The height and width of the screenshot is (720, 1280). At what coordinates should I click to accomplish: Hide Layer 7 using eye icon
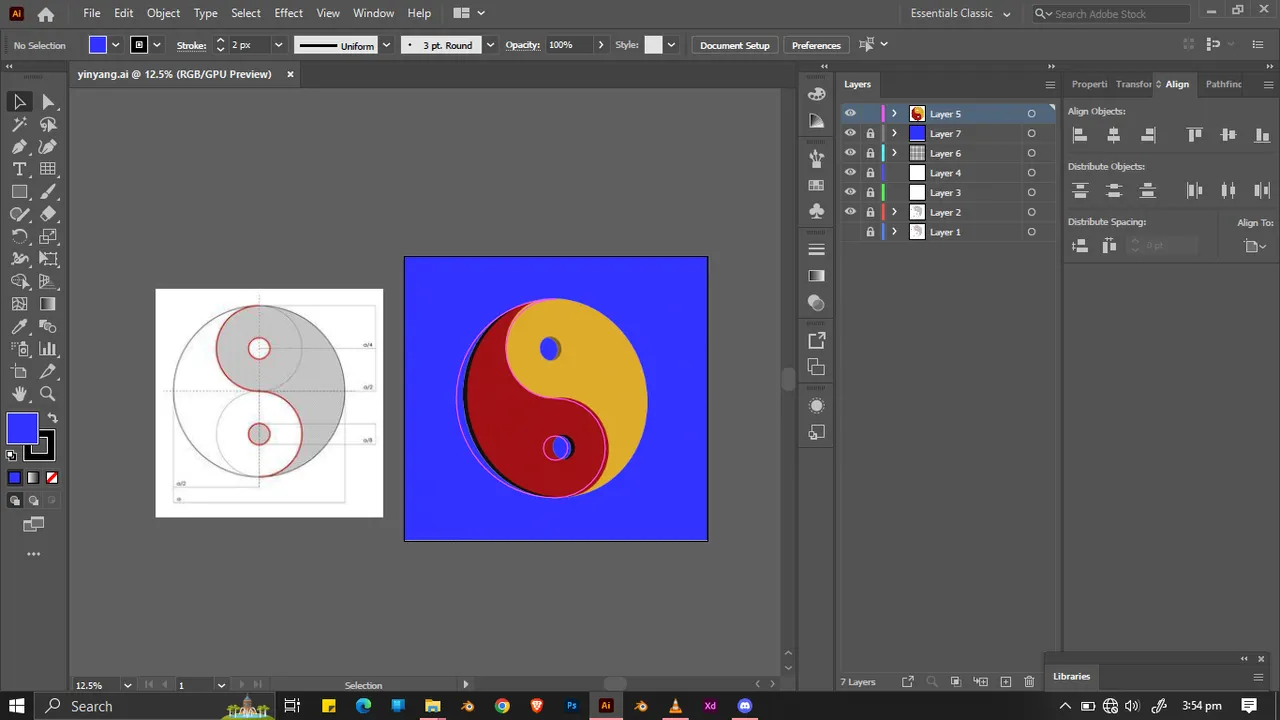(x=850, y=133)
